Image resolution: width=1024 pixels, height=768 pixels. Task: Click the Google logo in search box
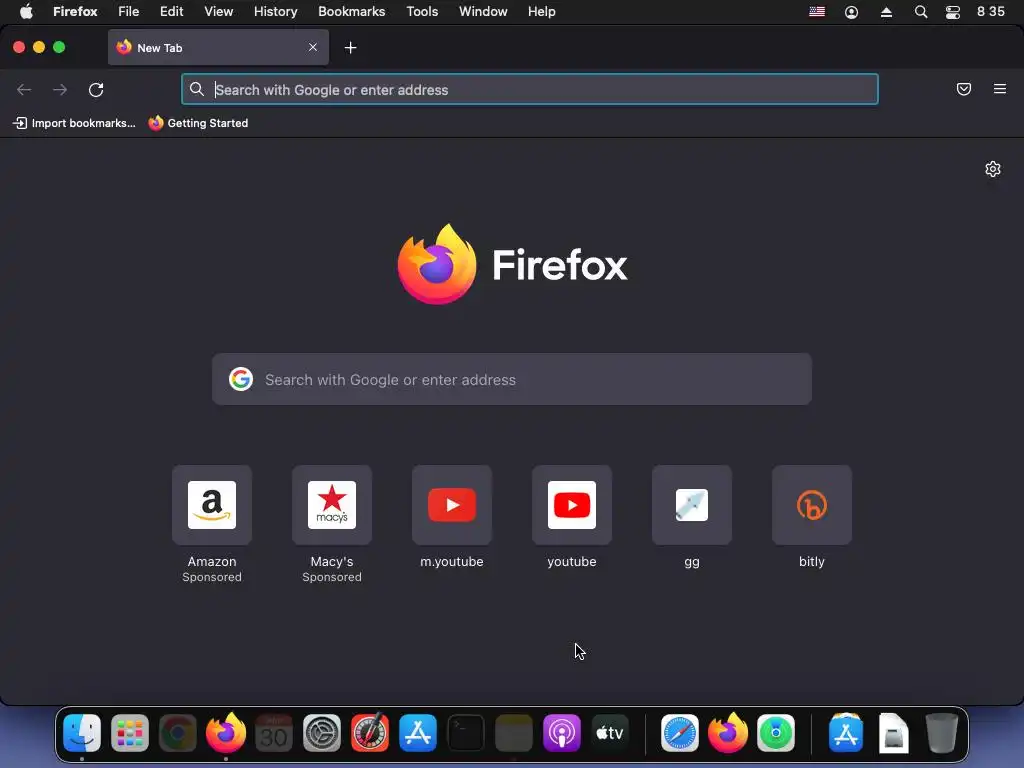pos(241,379)
